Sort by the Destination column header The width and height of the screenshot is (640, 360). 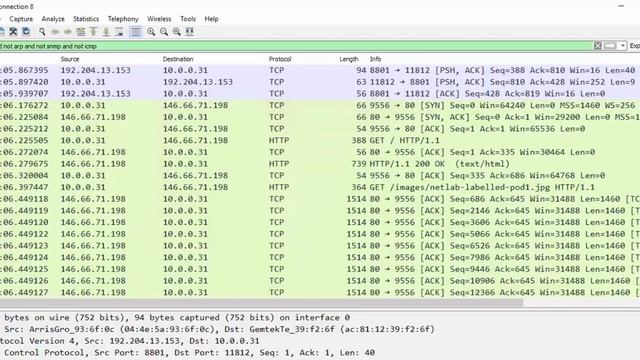(178, 59)
